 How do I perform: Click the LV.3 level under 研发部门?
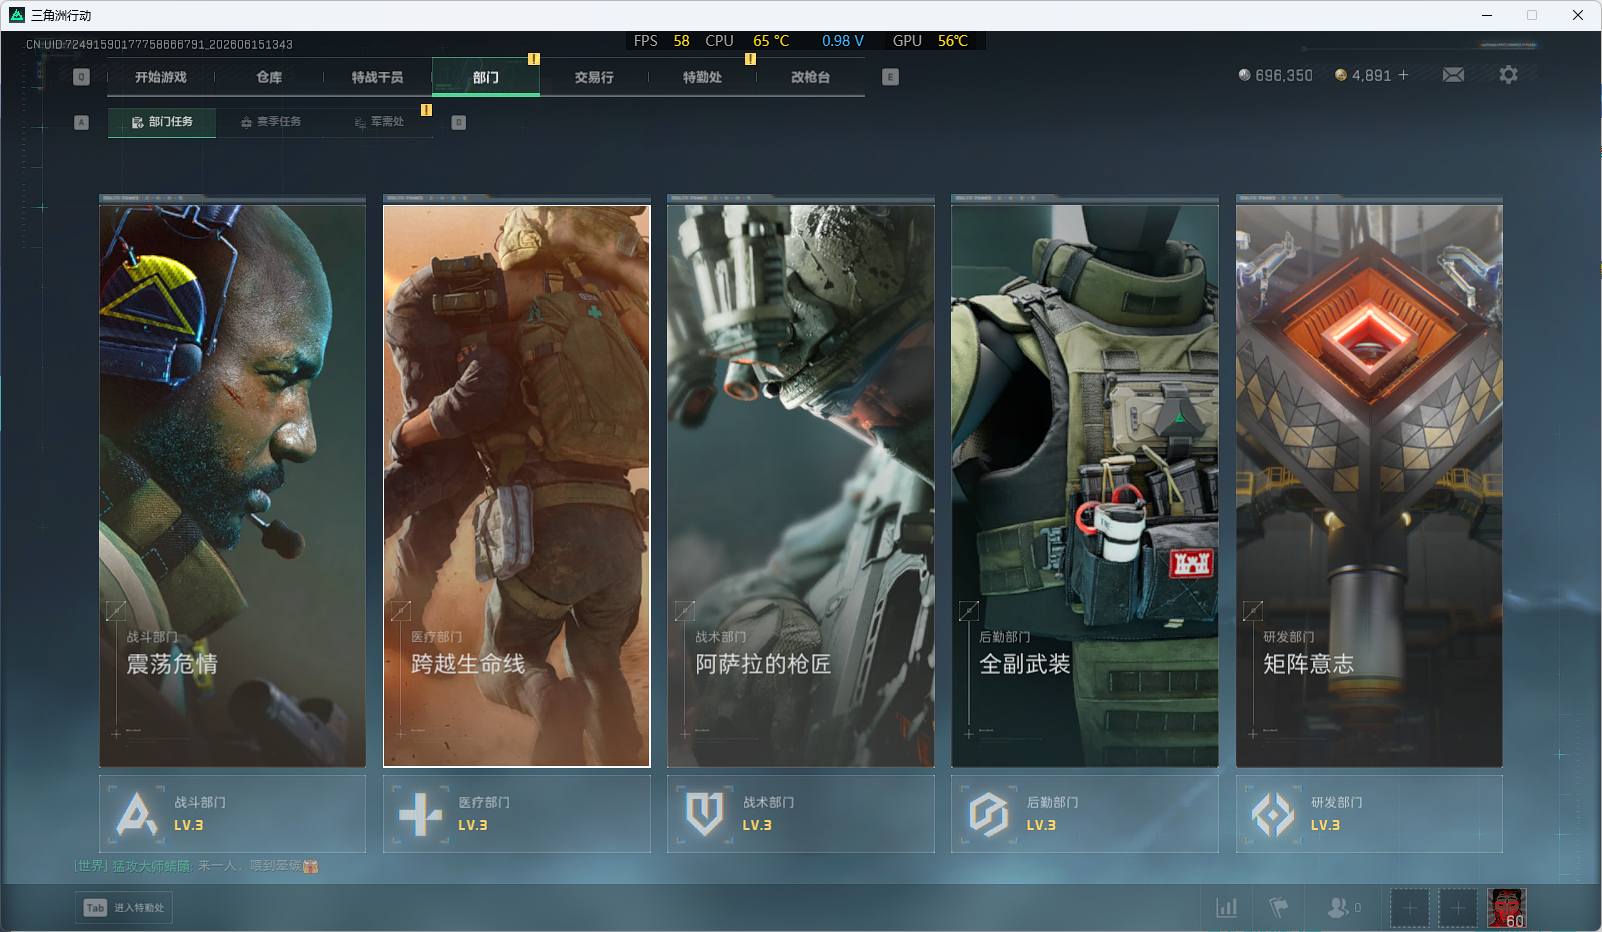tap(1325, 825)
